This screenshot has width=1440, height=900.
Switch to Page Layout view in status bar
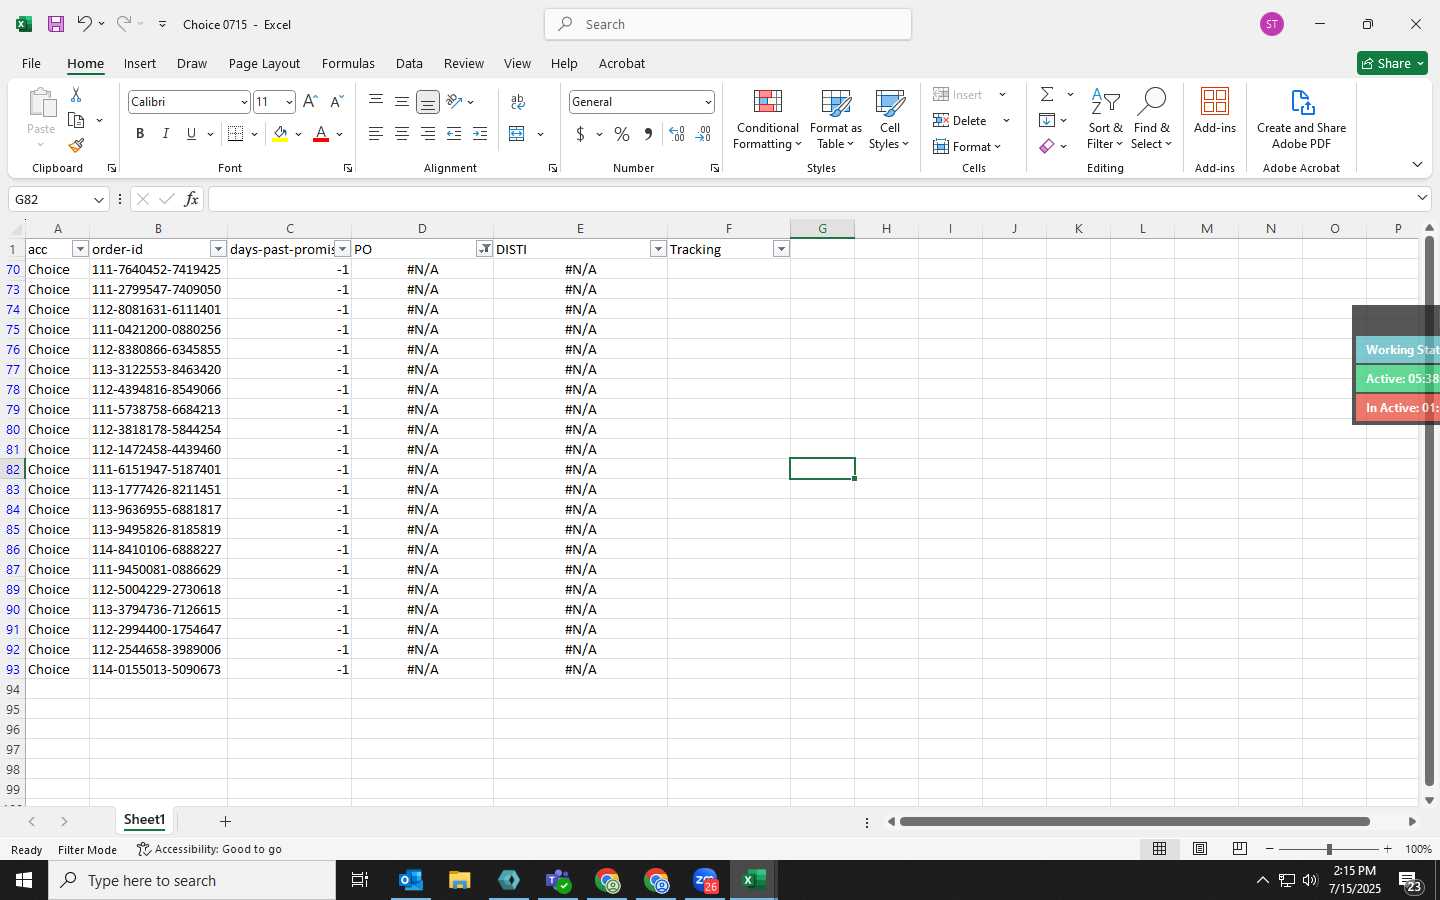pyautogui.click(x=1199, y=849)
